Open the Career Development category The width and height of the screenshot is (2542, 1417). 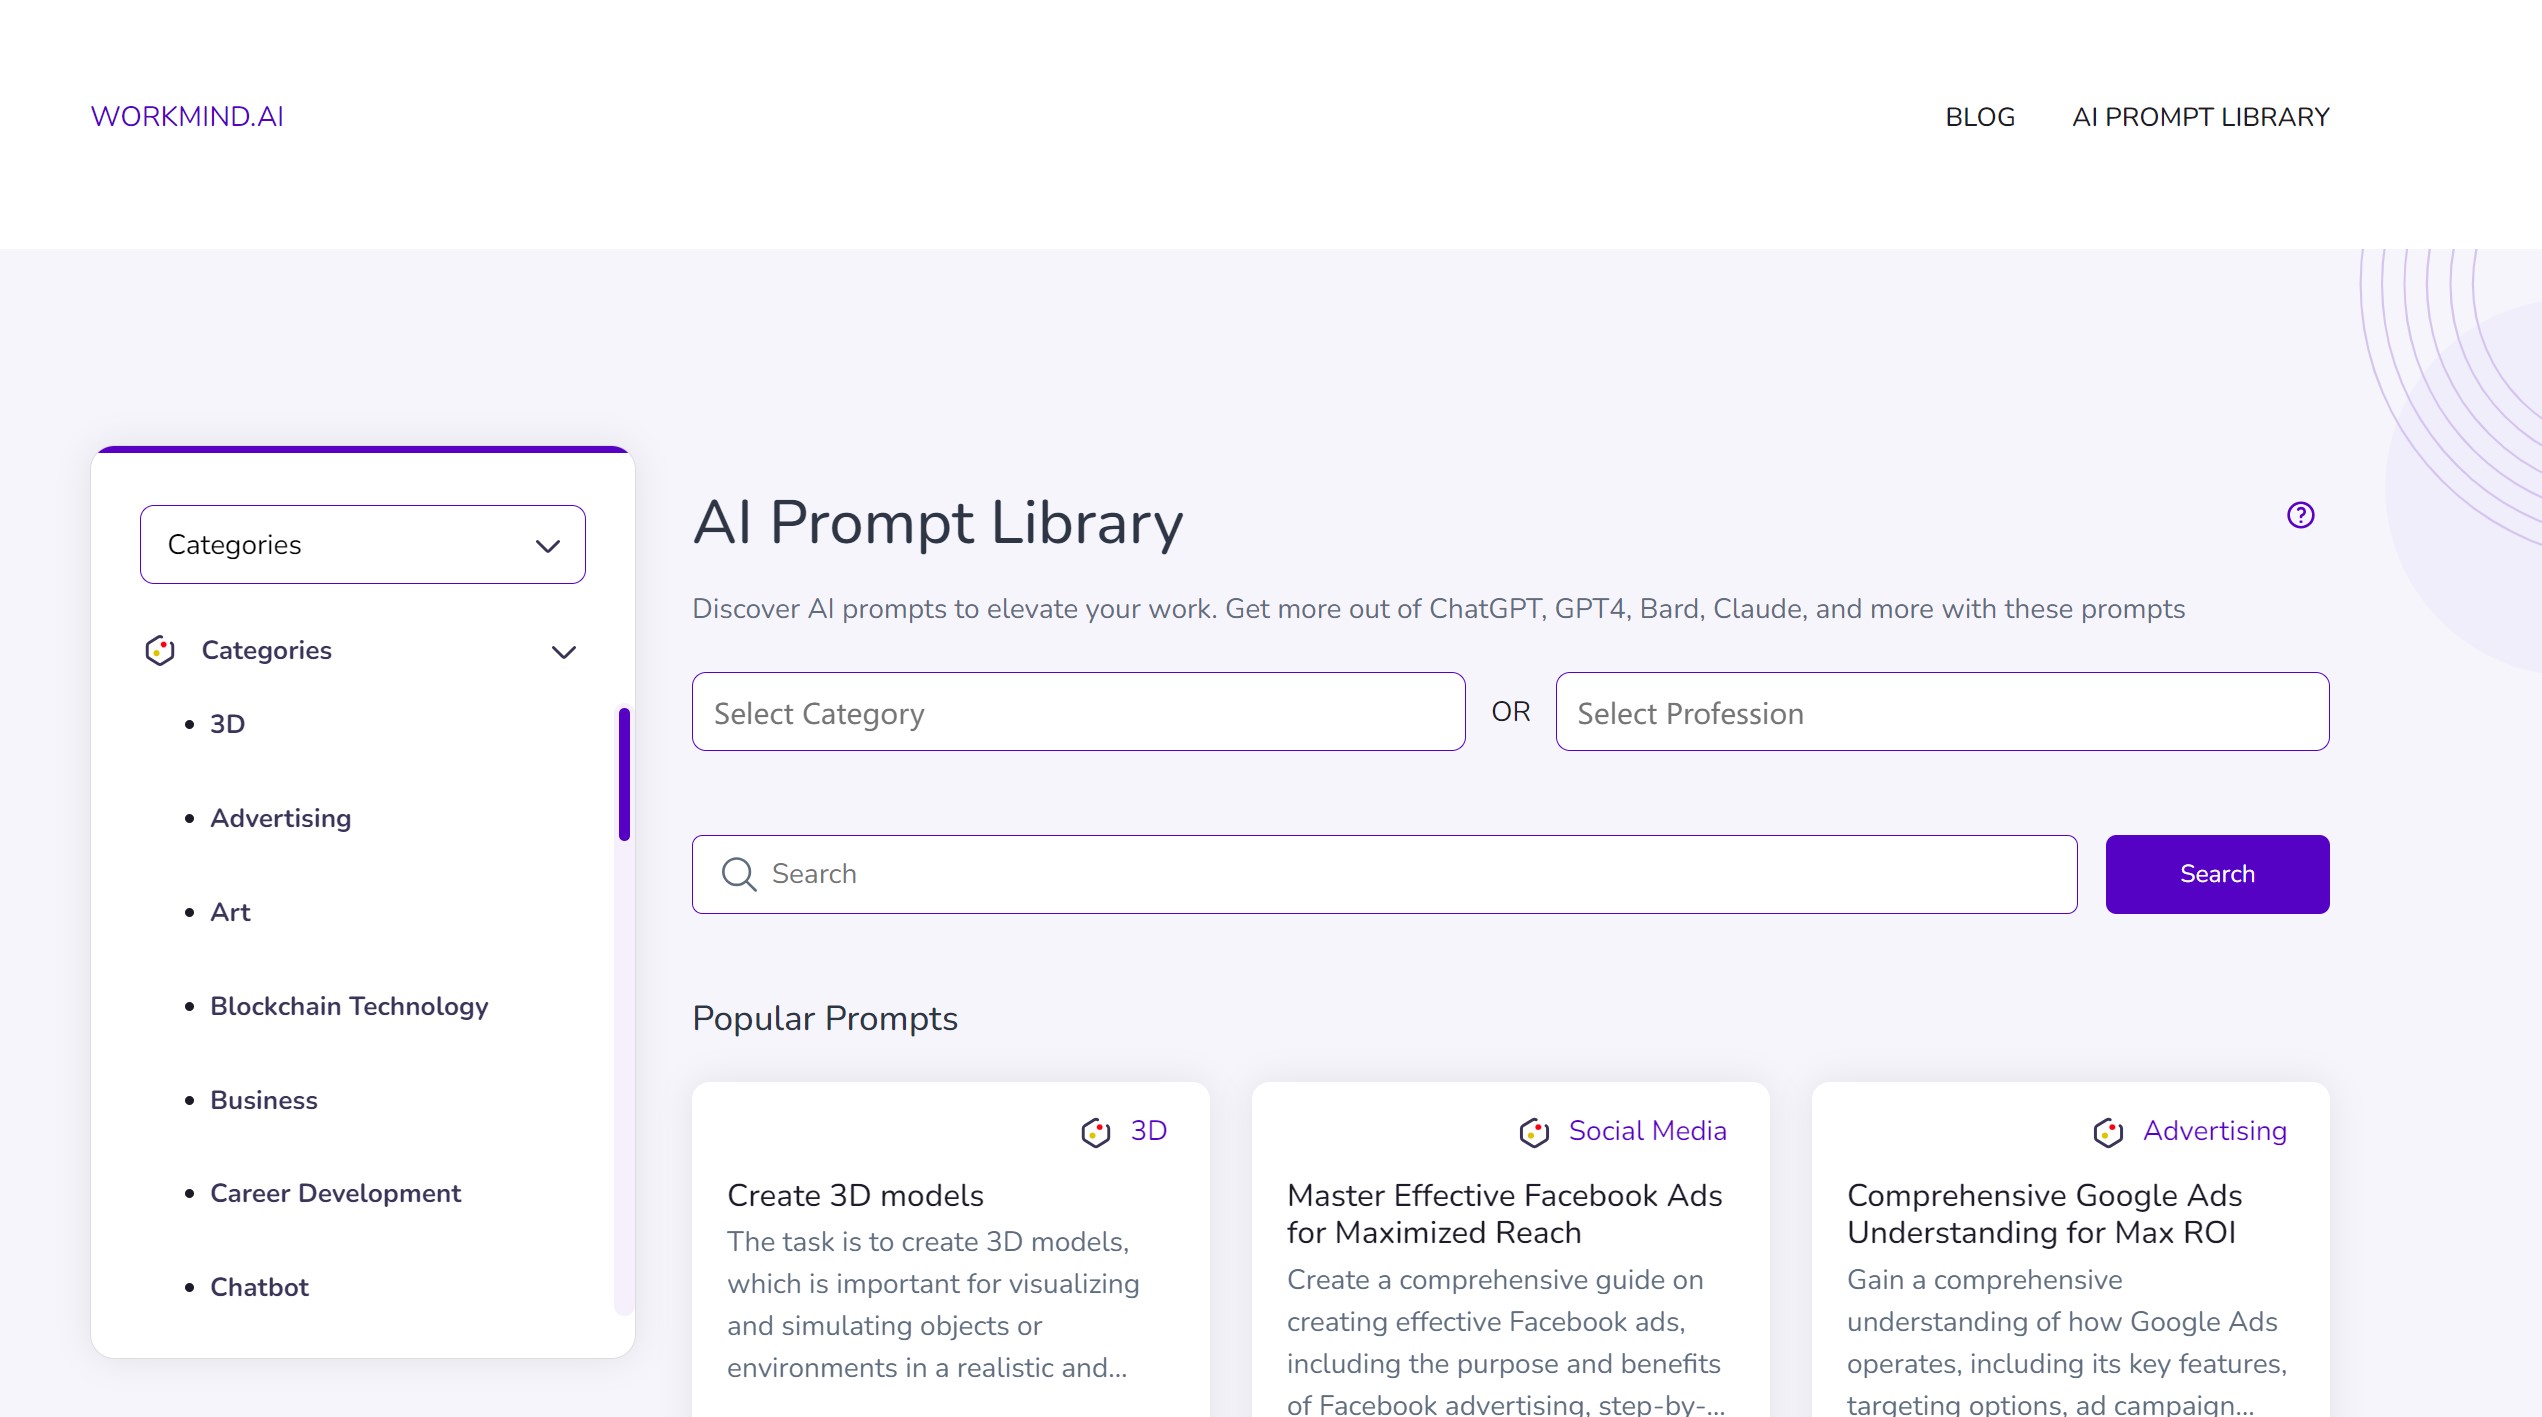click(335, 1193)
